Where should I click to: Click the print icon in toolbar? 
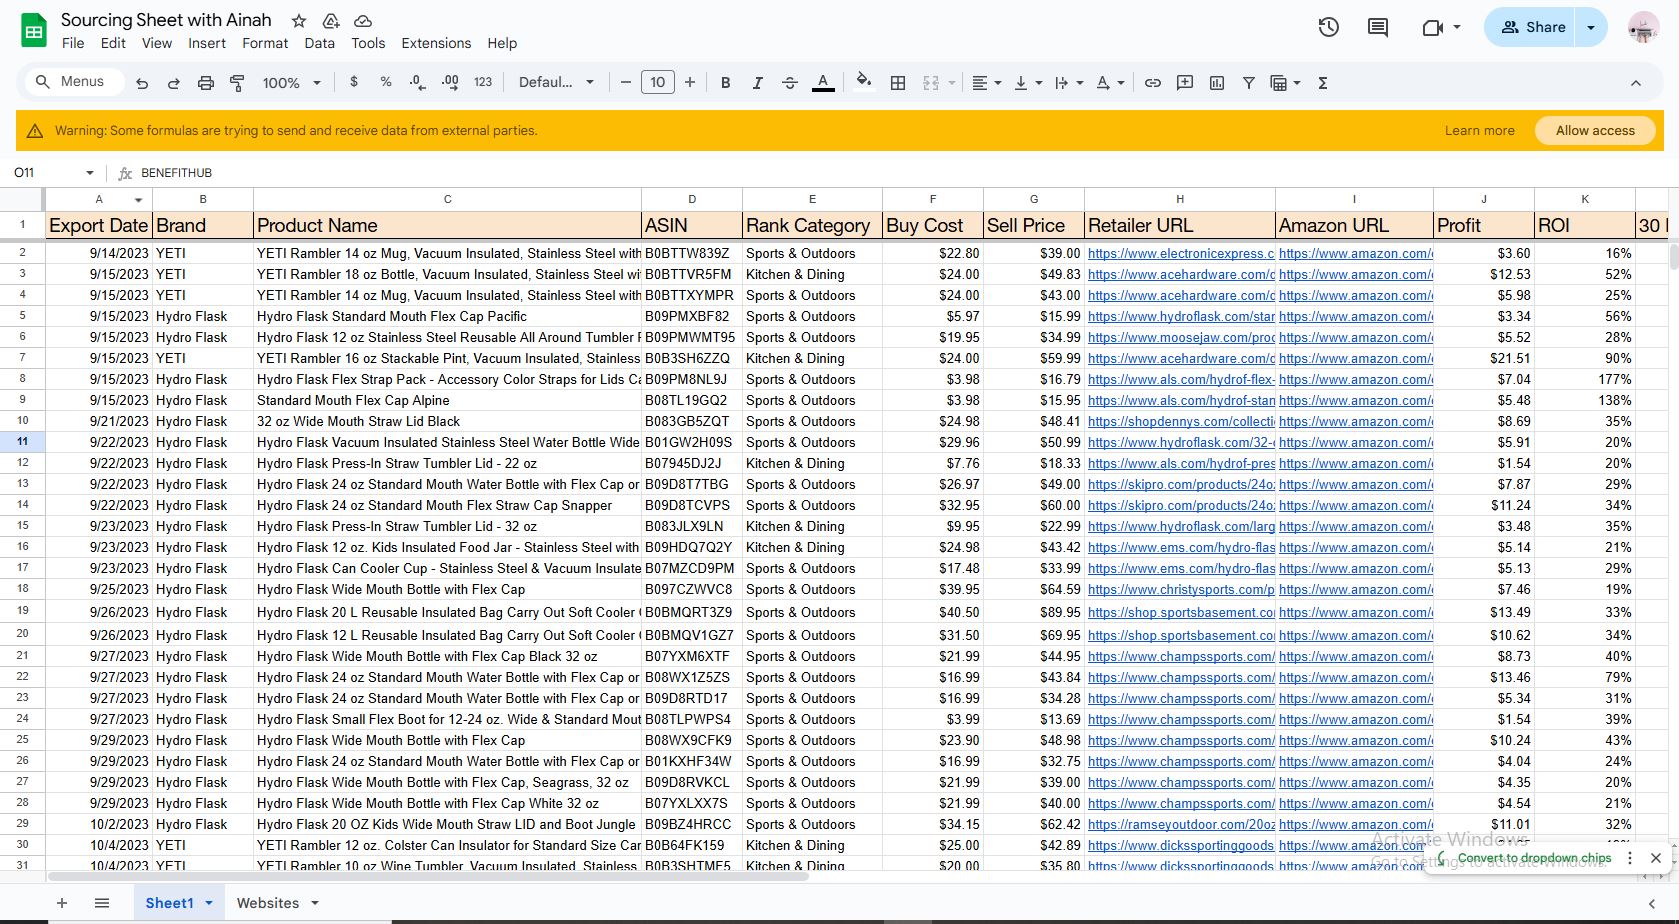[205, 83]
